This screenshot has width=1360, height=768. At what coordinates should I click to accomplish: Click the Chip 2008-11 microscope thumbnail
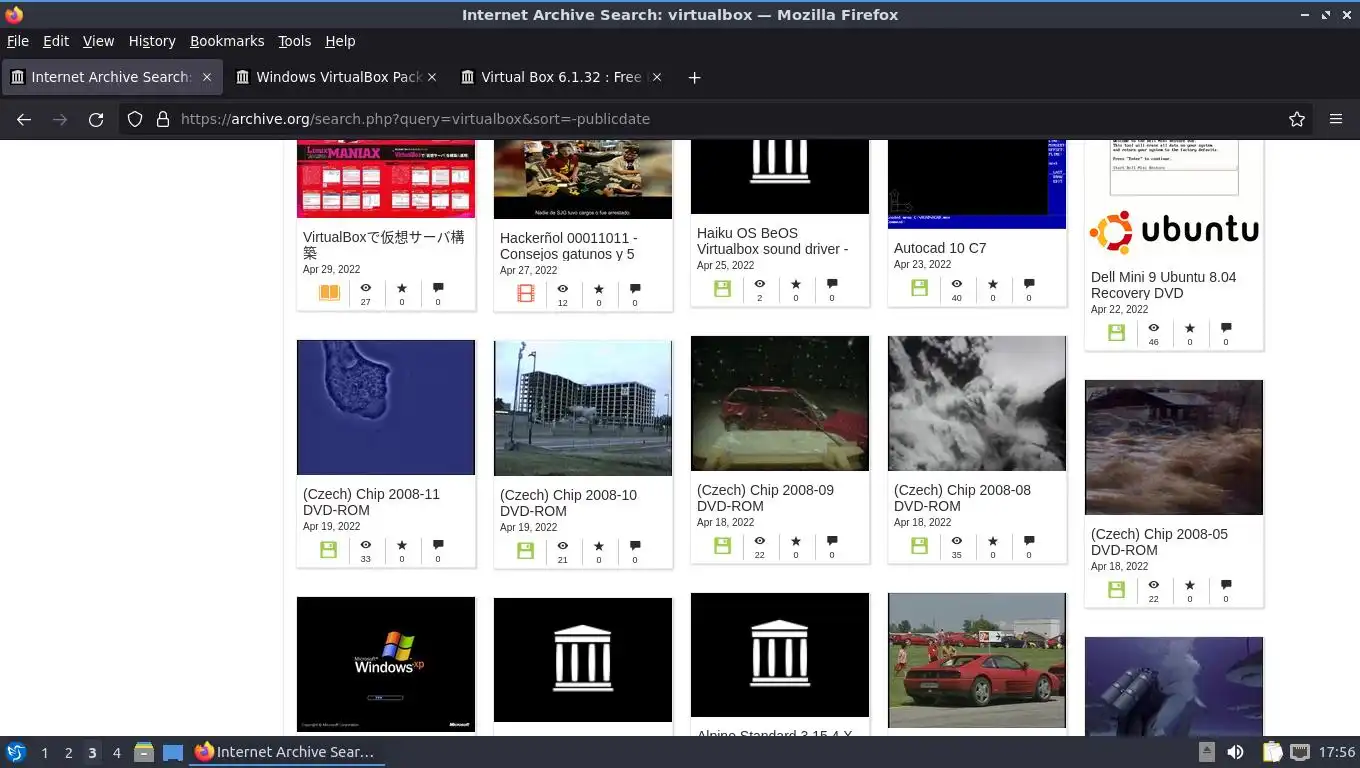click(386, 407)
